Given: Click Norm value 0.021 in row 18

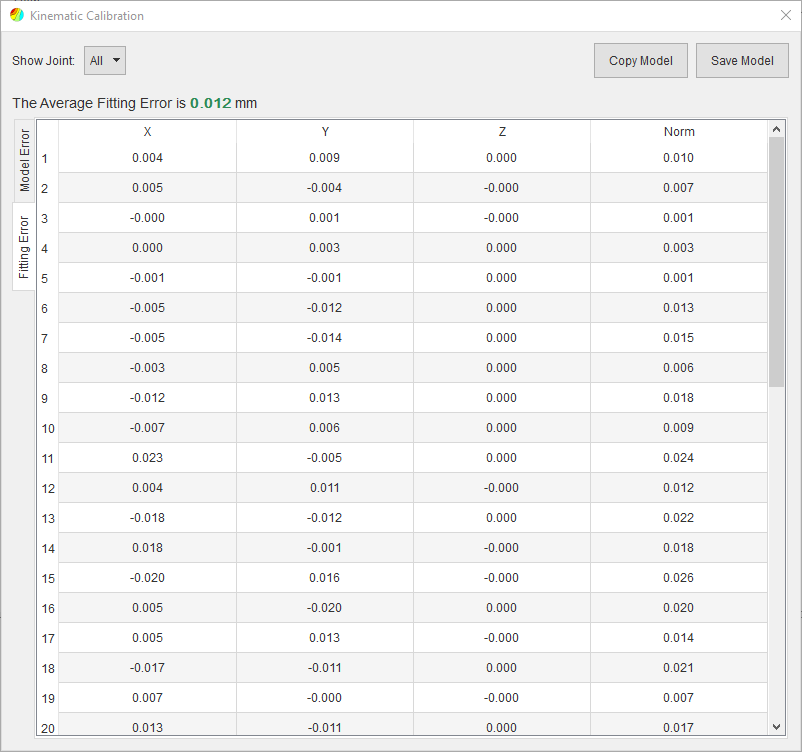Looking at the screenshot, I should tap(678, 668).
